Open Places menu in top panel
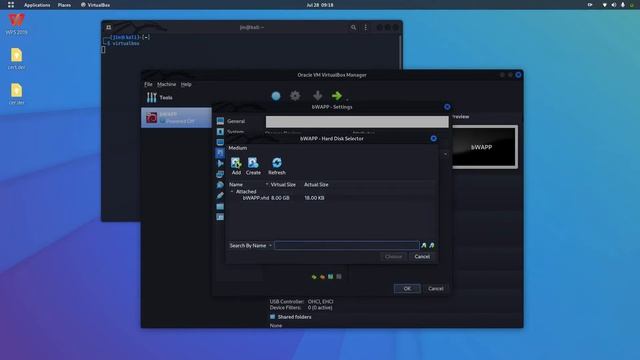This screenshot has width=640, height=360. [64, 5]
